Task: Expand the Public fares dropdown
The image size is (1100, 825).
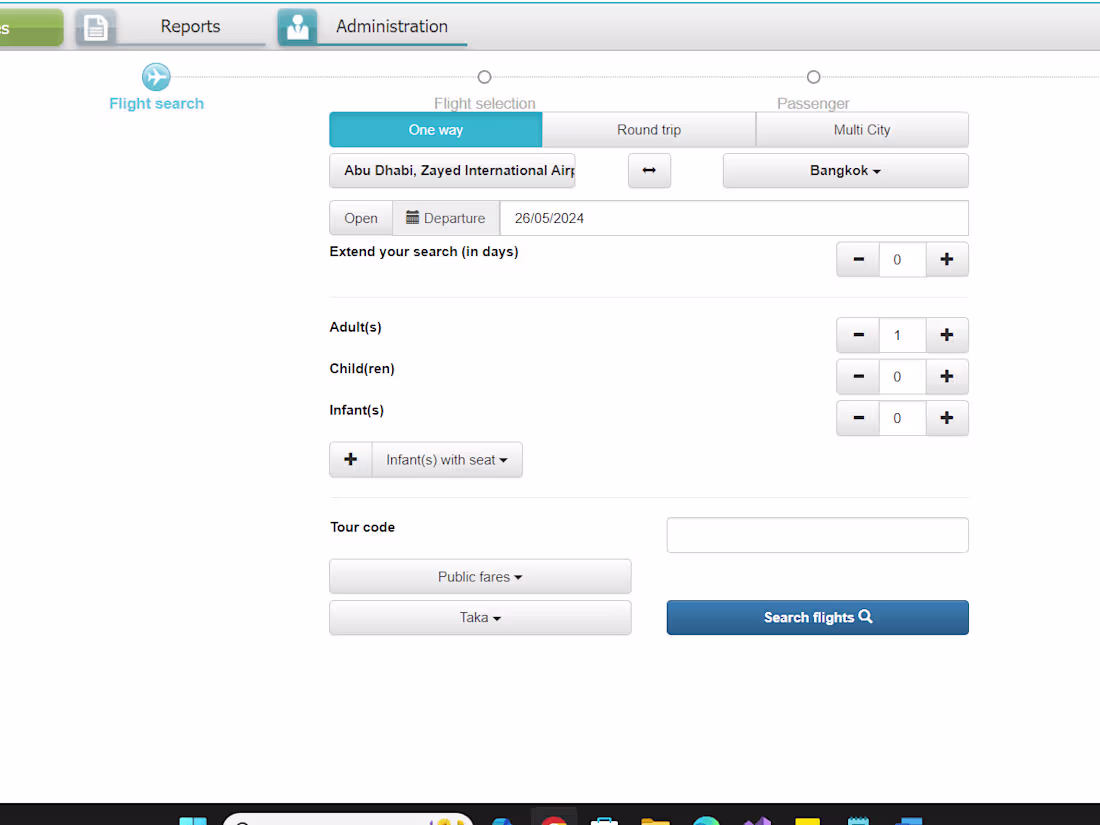Action: click(x=480, y=576)
